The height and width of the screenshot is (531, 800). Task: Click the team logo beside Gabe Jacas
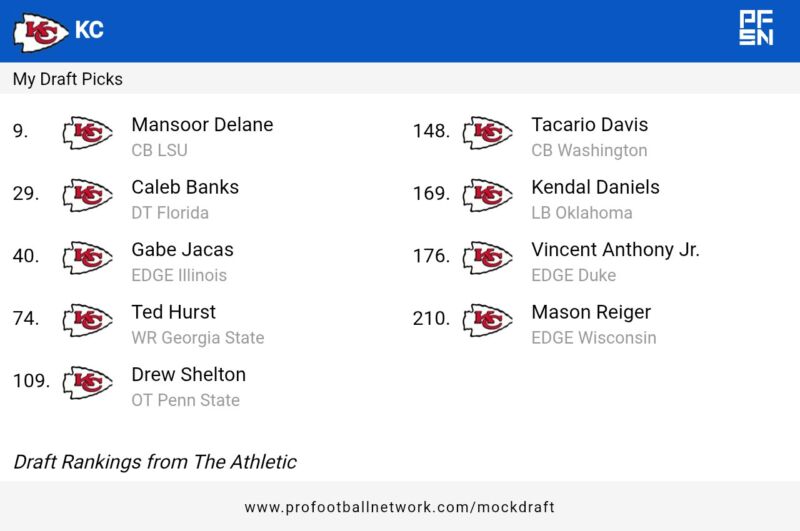pyautogui.click(x=87, y=258)
